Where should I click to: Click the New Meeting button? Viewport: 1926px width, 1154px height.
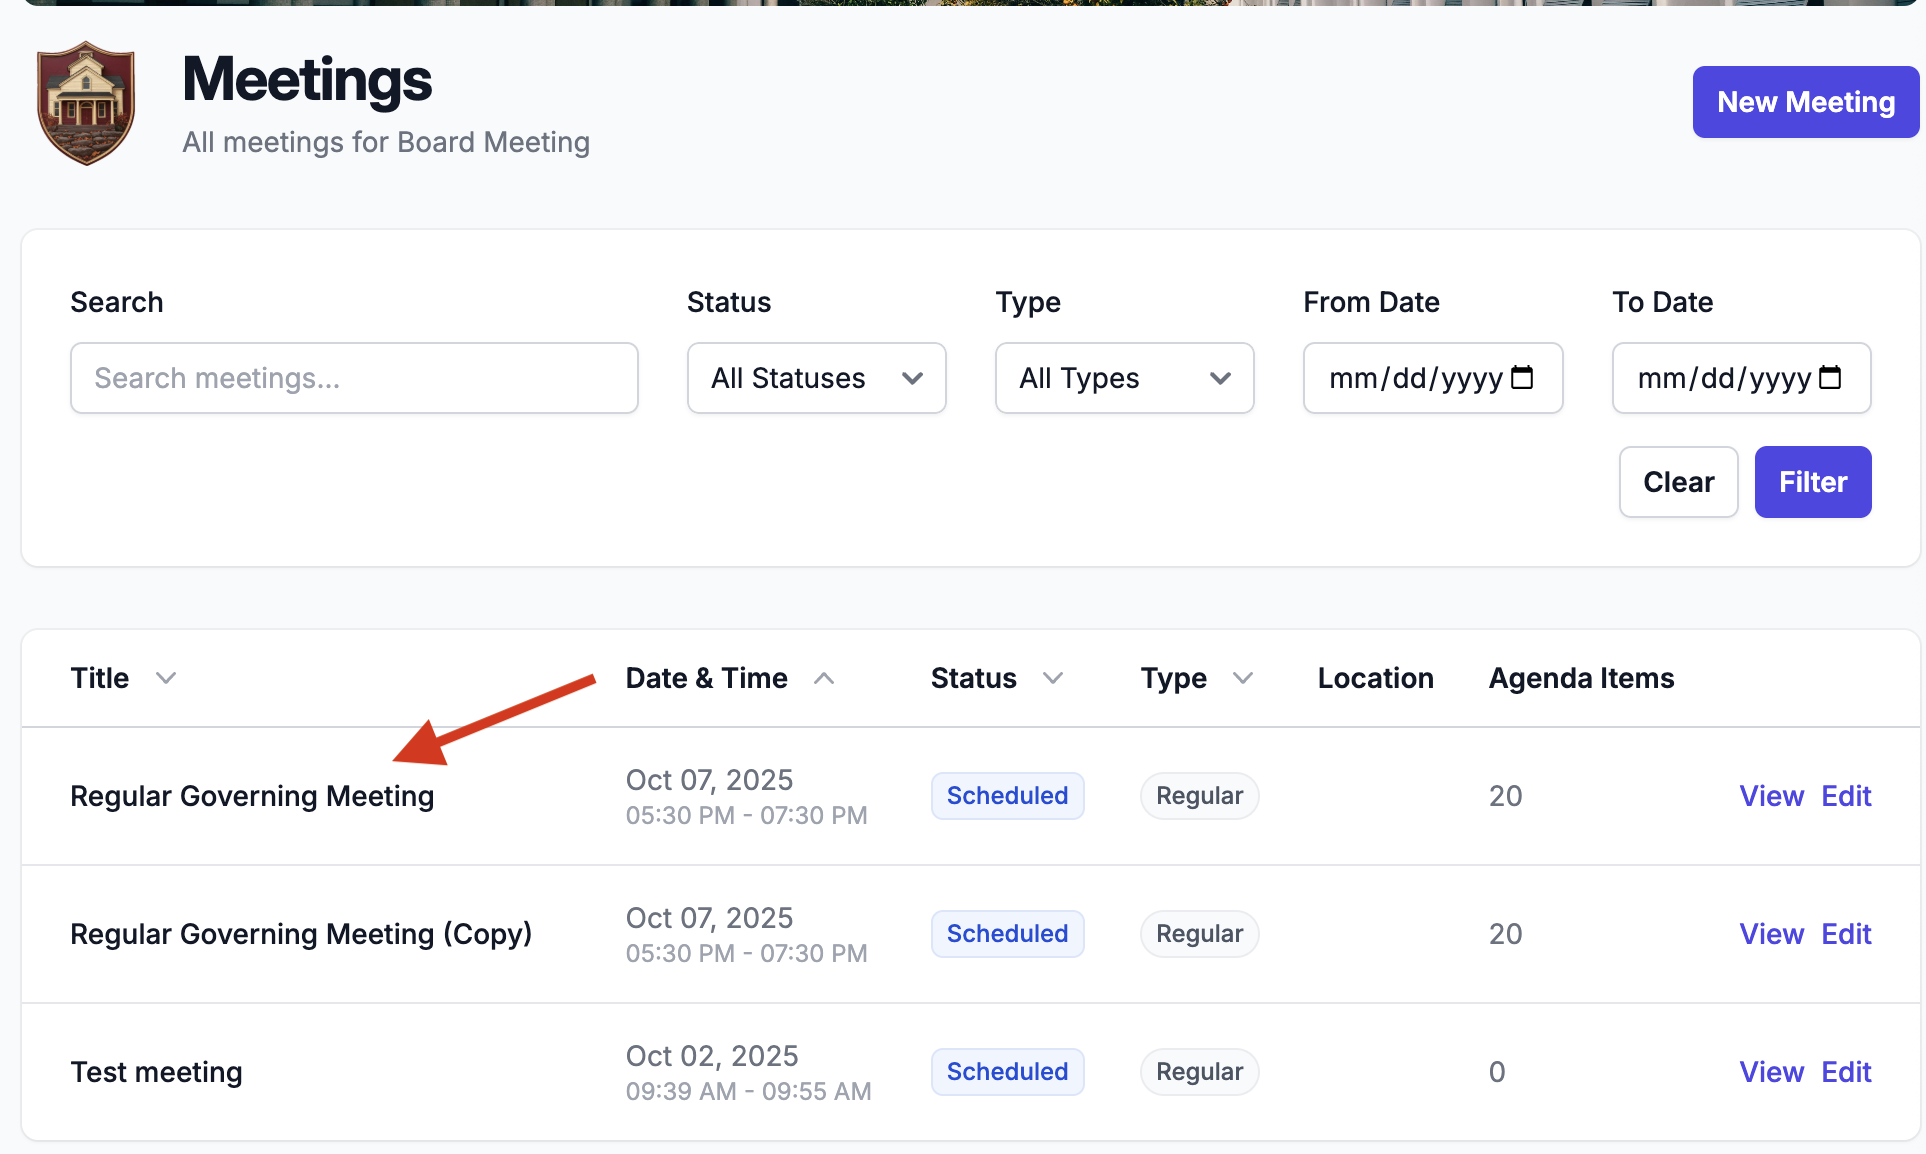tap(1805, 102)
